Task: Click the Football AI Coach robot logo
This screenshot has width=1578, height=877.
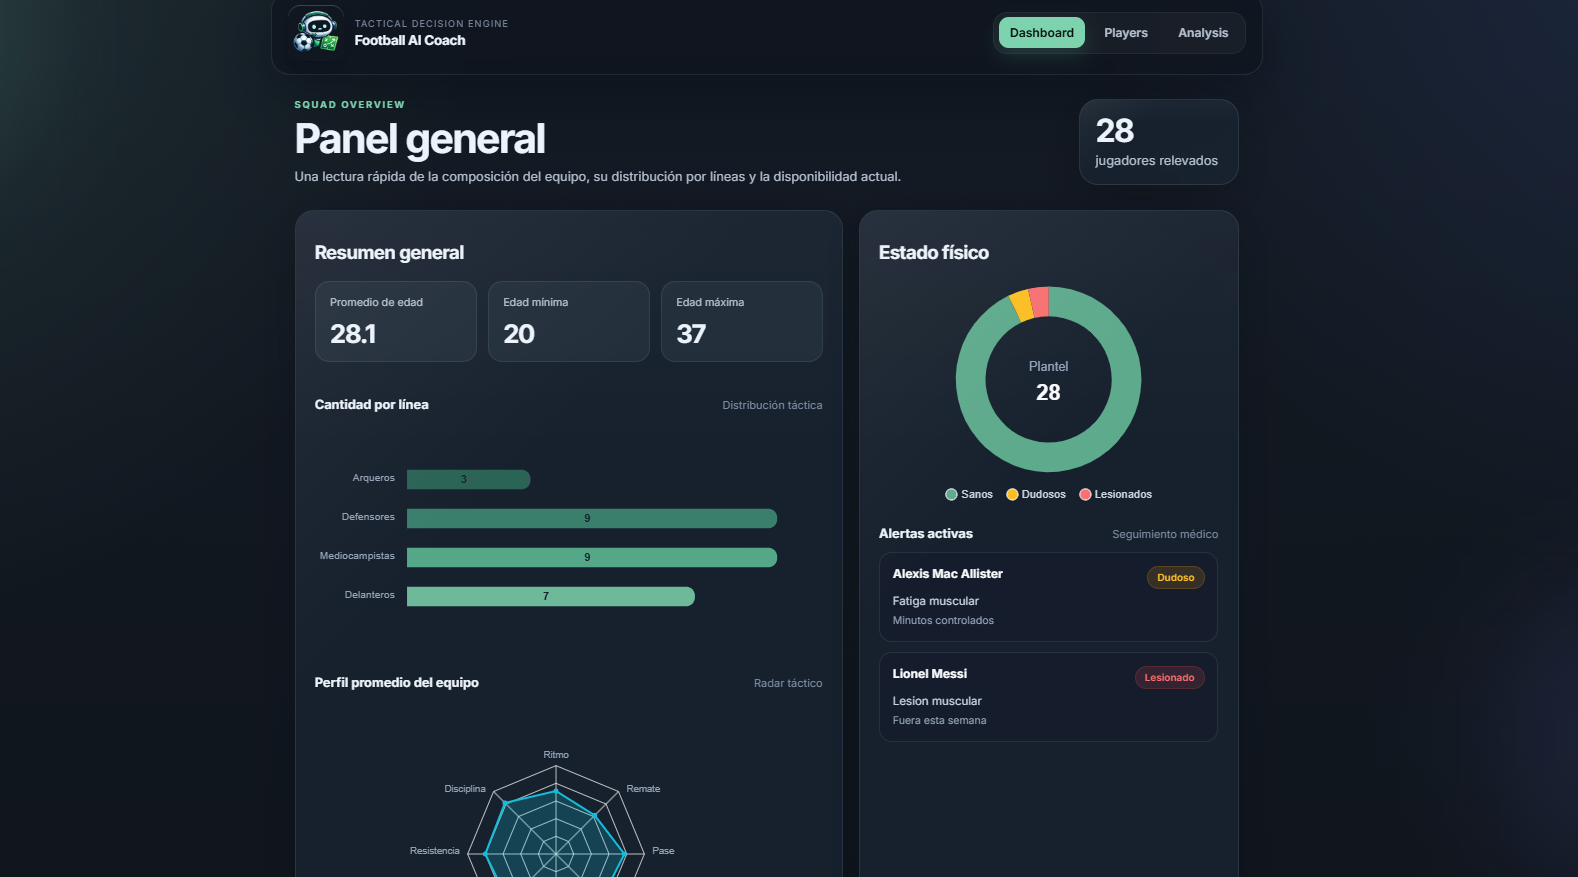Action: (x=316, y=32)
